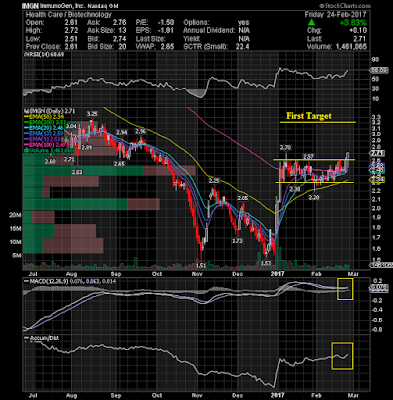Click the 'High:' value 2.72
Screen dimensions: 393x400
pos(71,31)
